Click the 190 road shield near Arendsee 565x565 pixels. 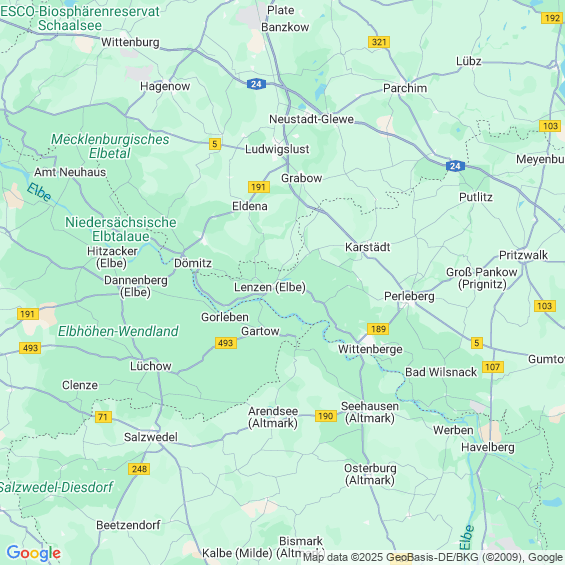click(x=326, y=416)
